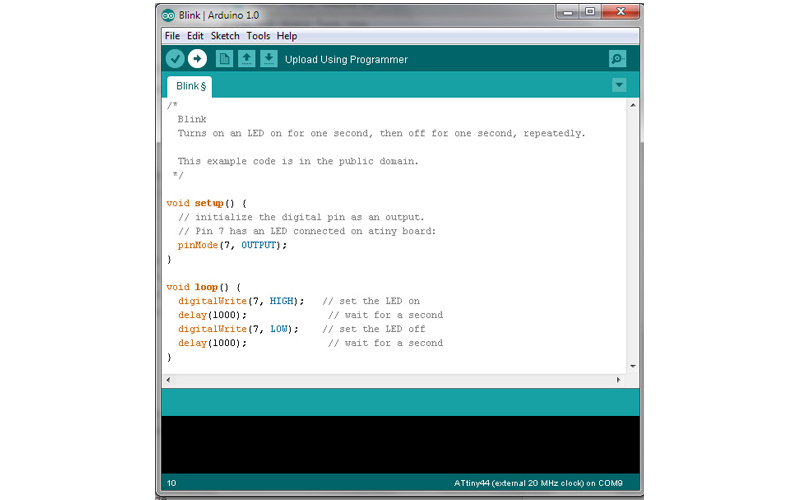Click the horizontal scrollbar left arrow
This screenshot has height=500, width=800.
tap(168, 380)
